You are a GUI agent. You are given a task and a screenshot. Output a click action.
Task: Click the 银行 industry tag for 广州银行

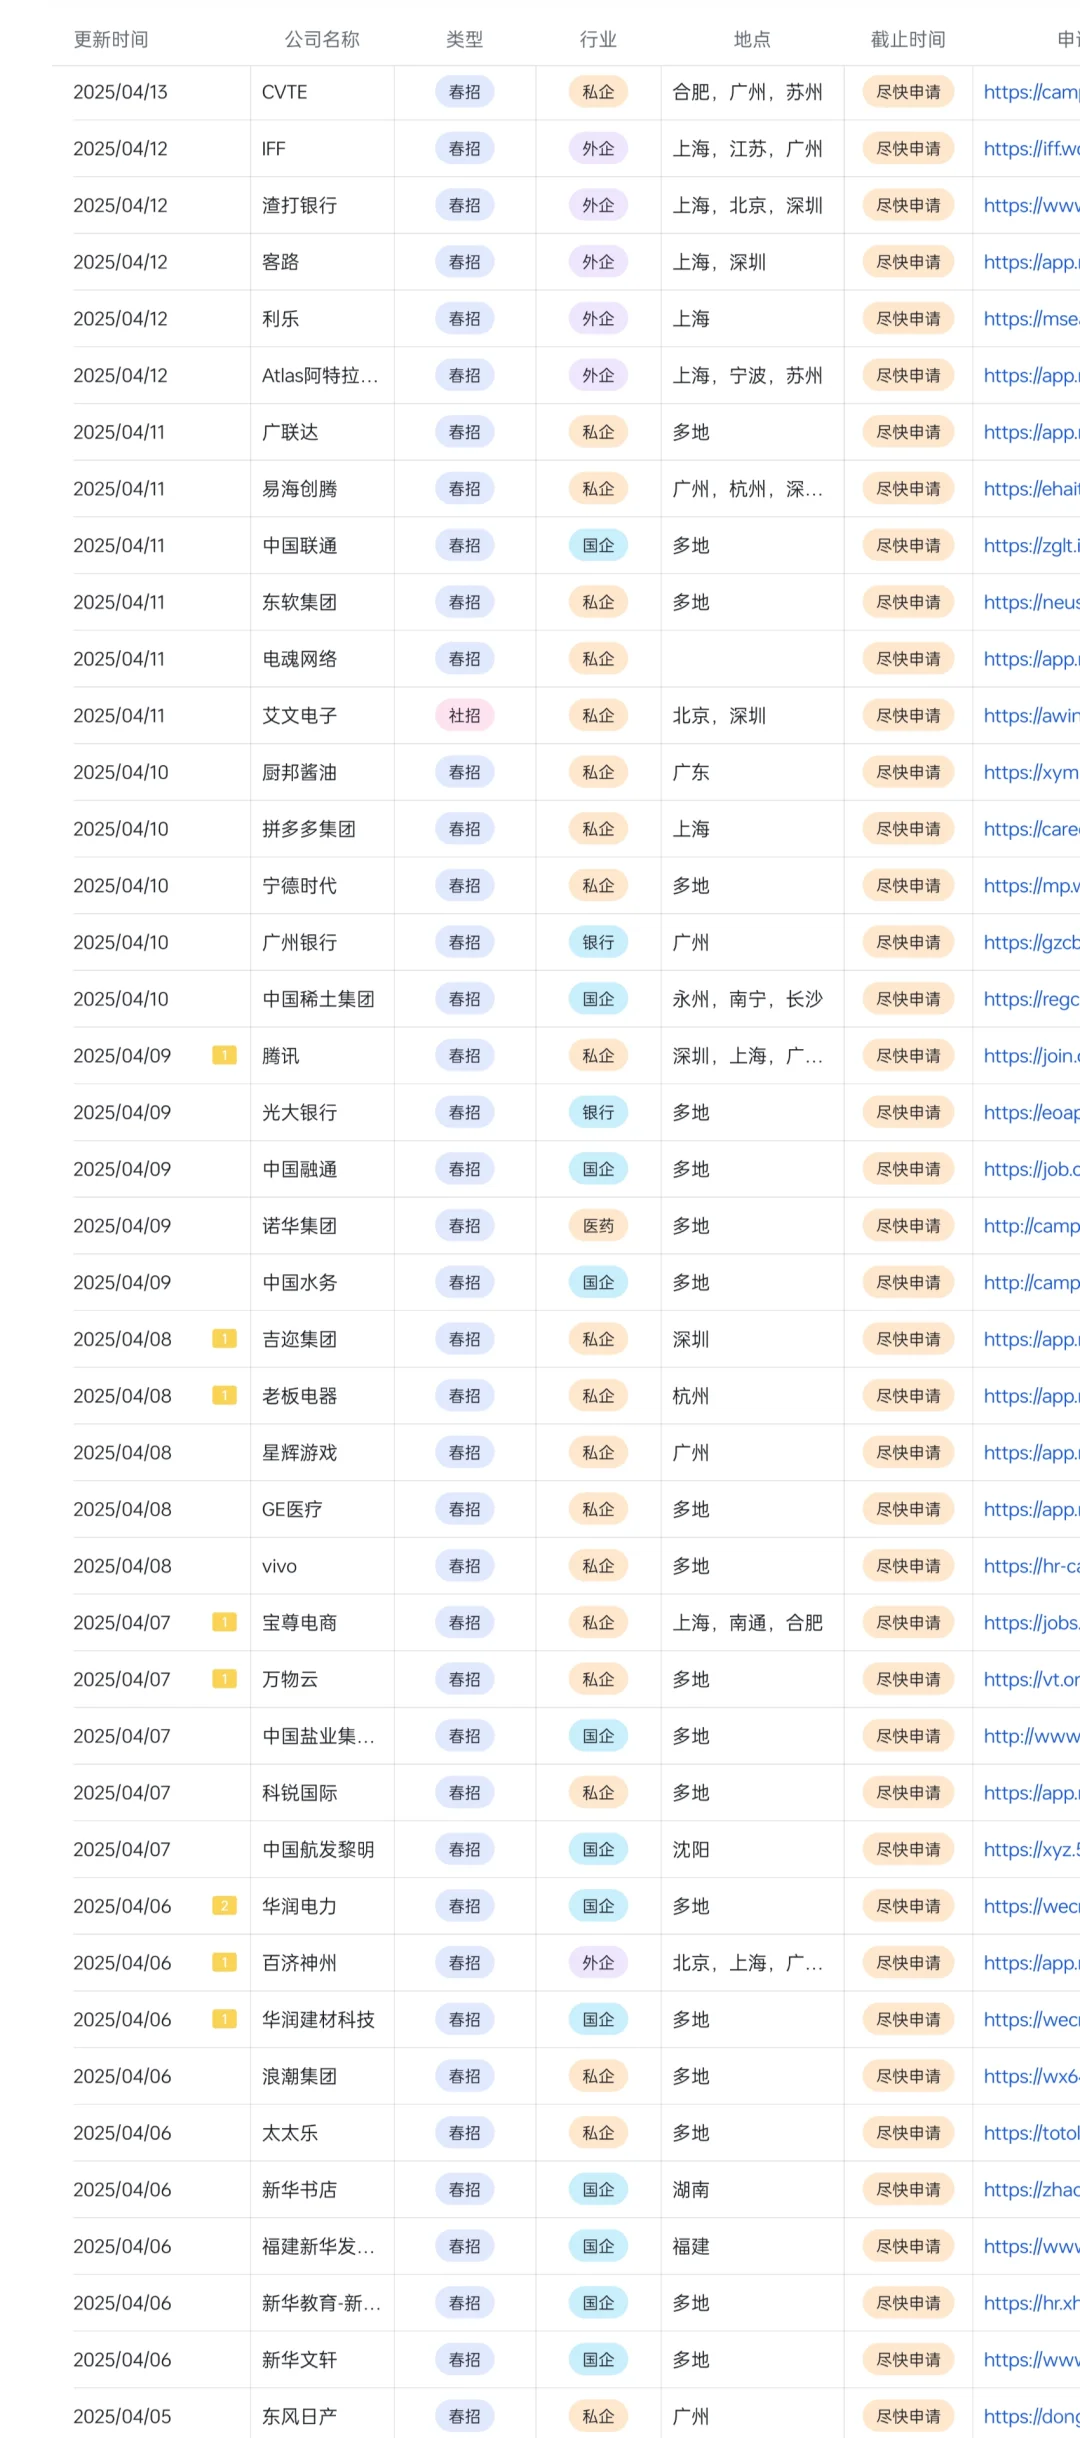click(598, 942)
